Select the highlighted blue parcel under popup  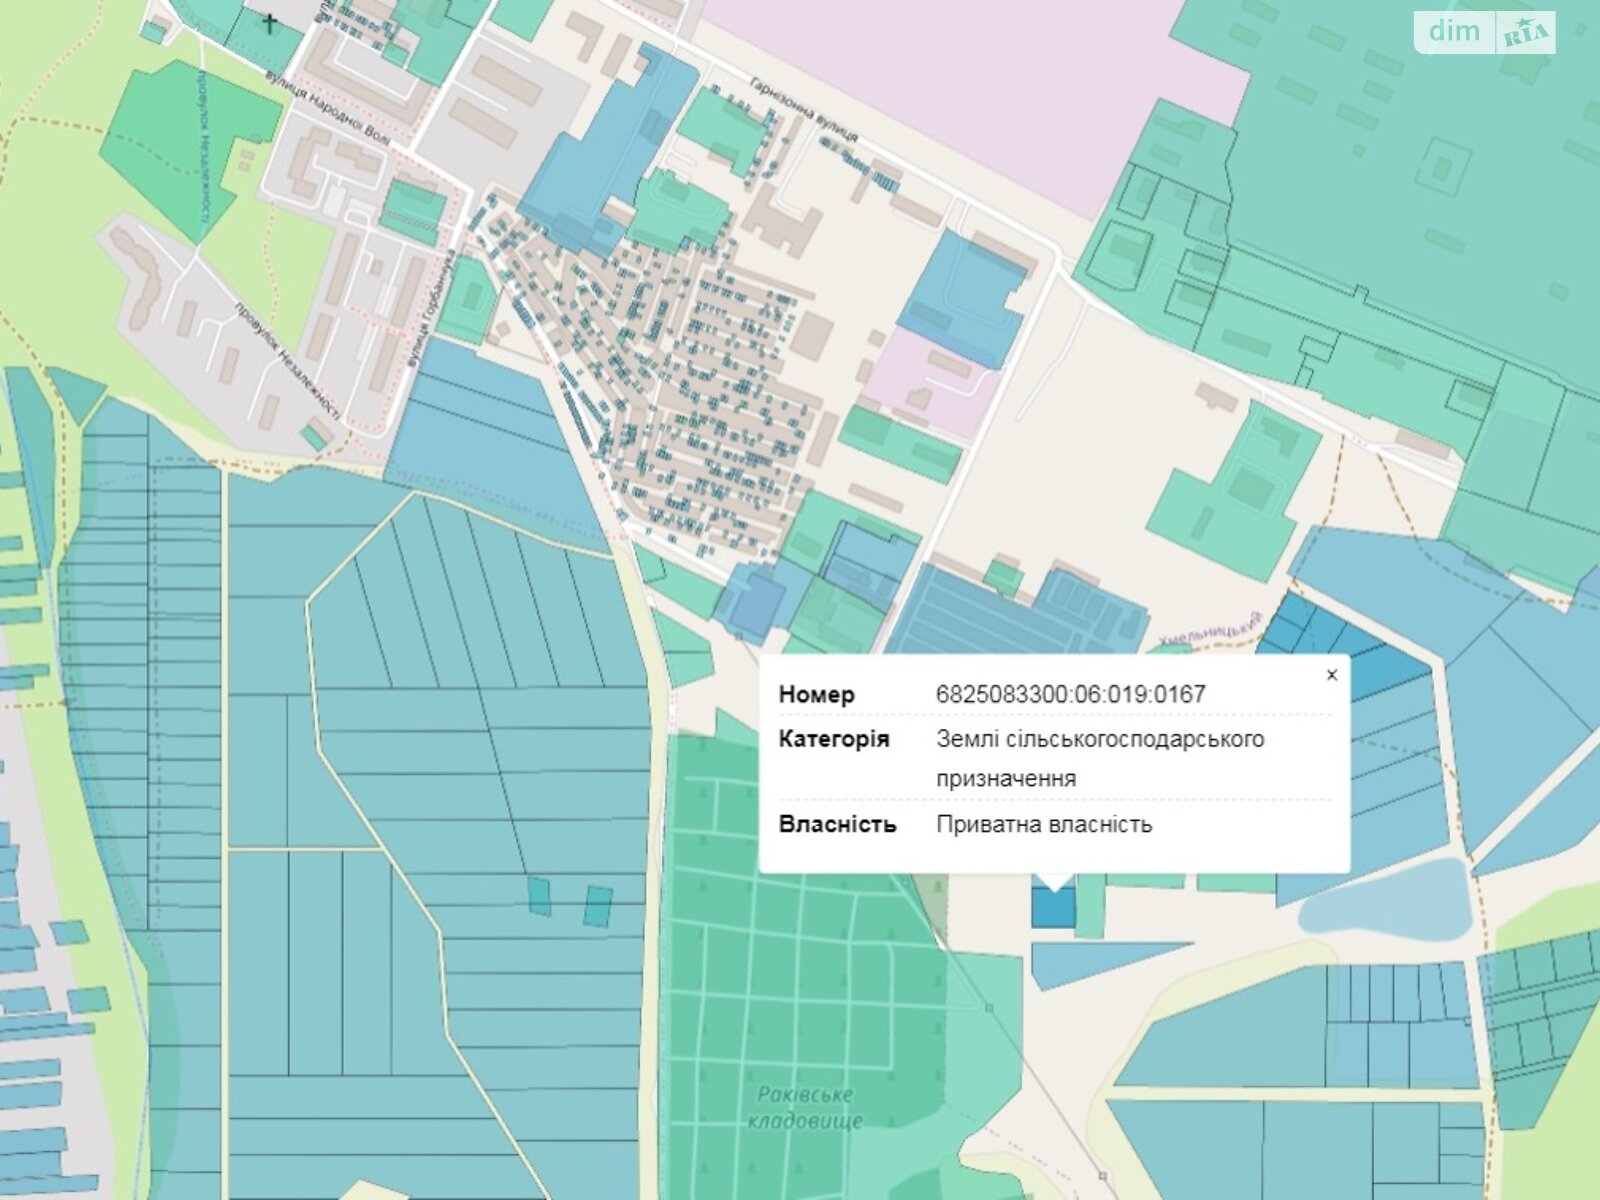[1053, 906]
